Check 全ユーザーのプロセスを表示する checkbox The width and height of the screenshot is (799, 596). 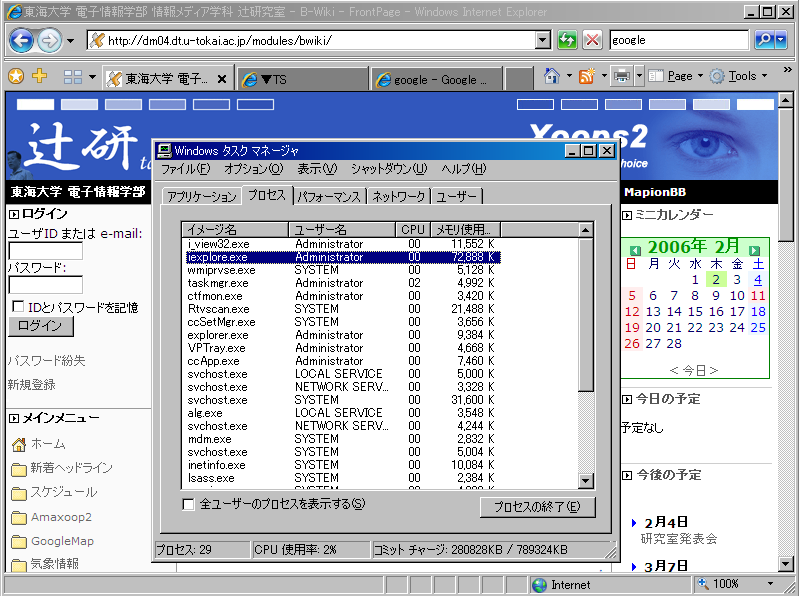tap(189, 504)
